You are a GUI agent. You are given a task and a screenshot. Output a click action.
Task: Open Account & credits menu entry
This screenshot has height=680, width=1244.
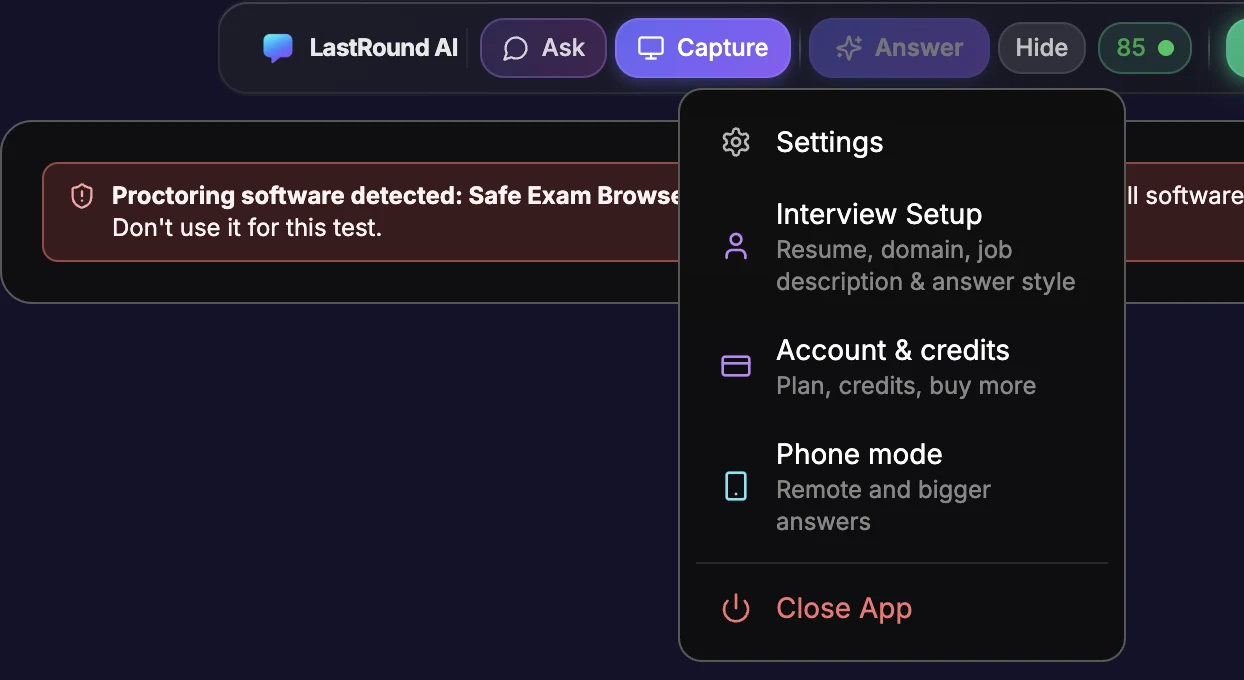902,367
